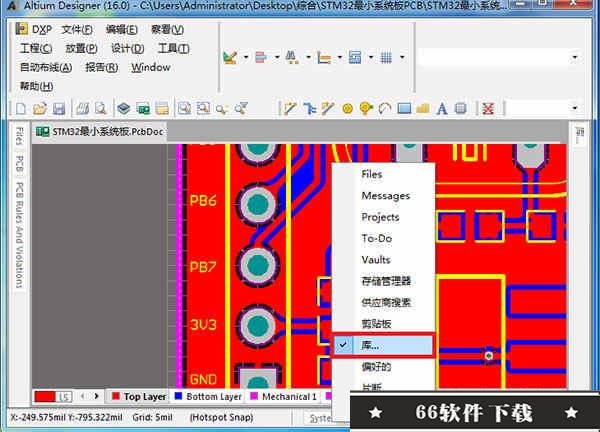Open the combo box after red X icon
Image resolution: width=600 pixels, height=432 pixels.
pos(544,108)
